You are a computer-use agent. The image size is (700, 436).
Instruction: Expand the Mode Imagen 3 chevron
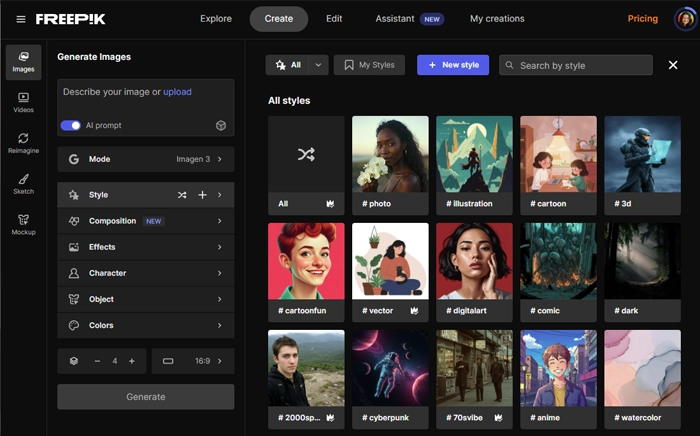pos(220,159)
